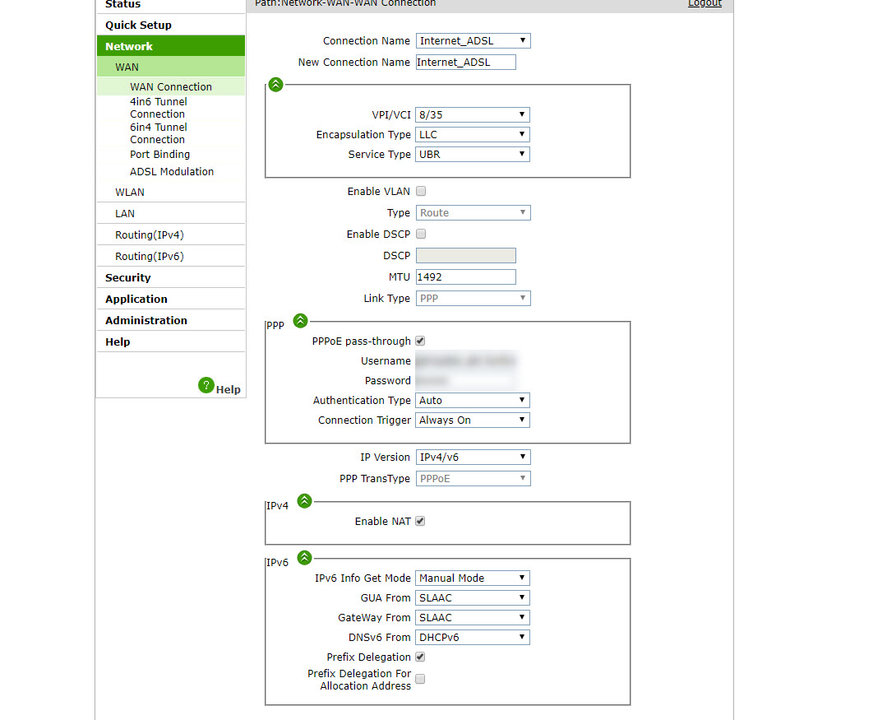The image size is (887, 720).
Task: Collapse the VPI/VCI settings section
Action: (x=275, y=85)
